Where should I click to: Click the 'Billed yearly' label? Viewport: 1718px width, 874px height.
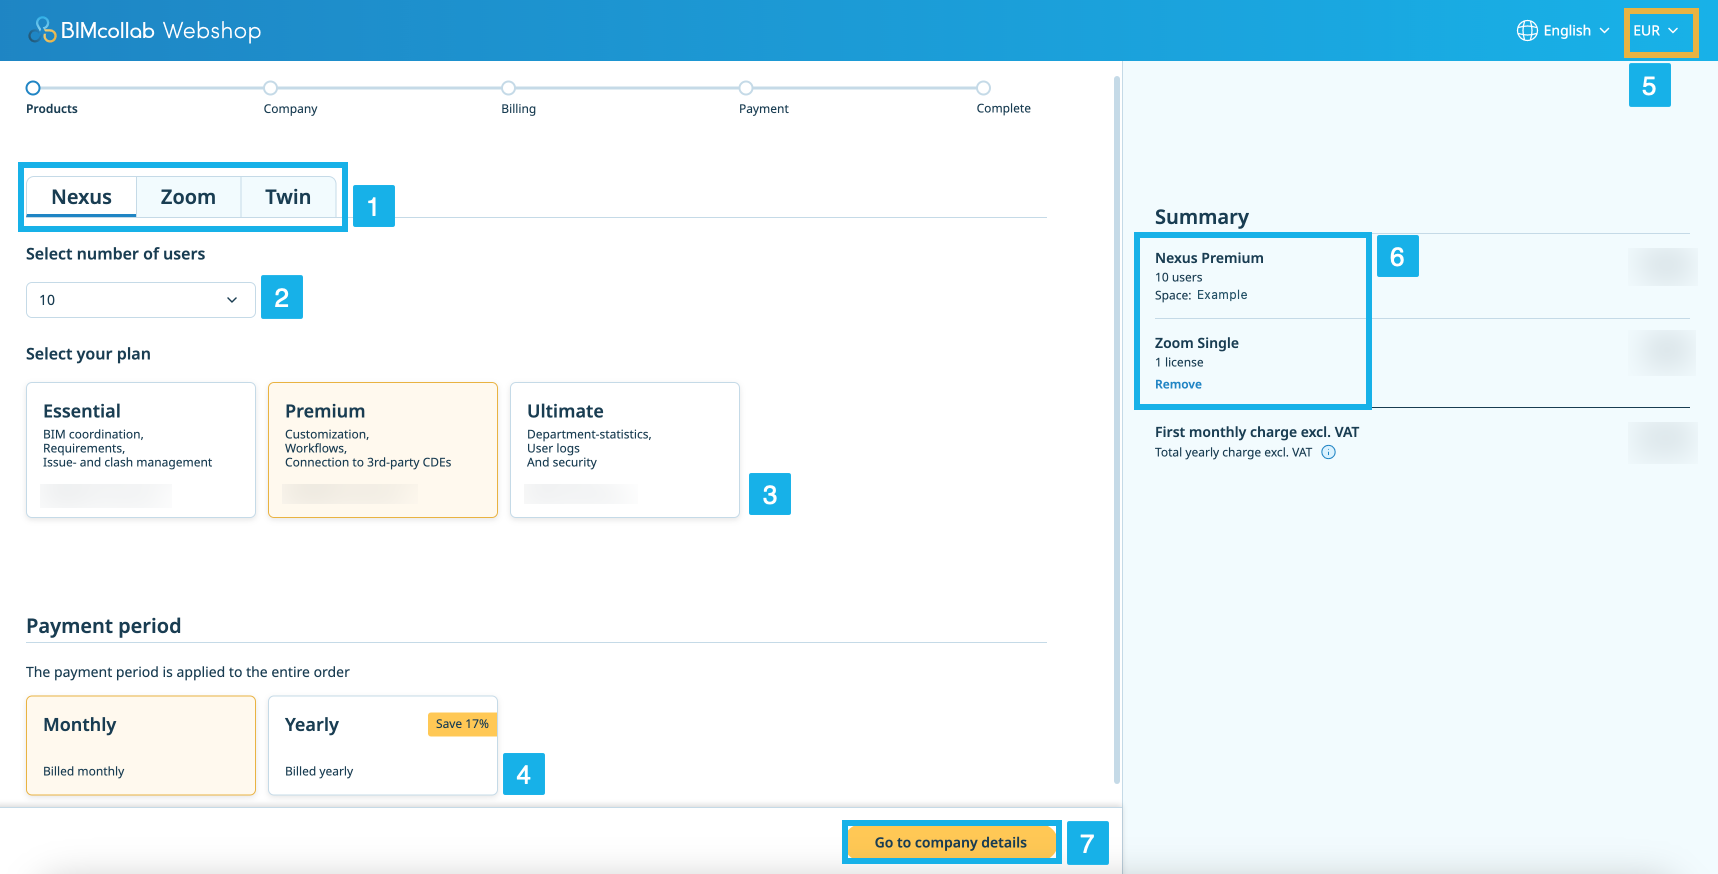pos(319,771)
